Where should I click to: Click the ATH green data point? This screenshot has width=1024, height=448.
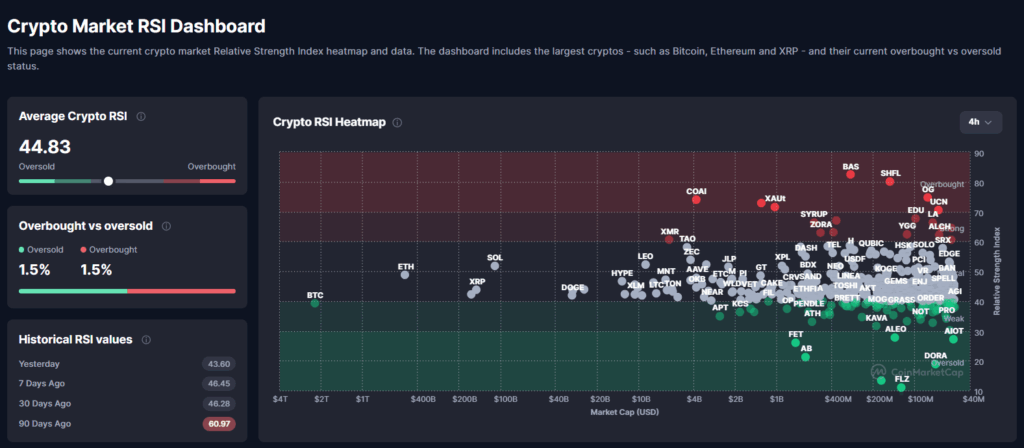[812, 321]
